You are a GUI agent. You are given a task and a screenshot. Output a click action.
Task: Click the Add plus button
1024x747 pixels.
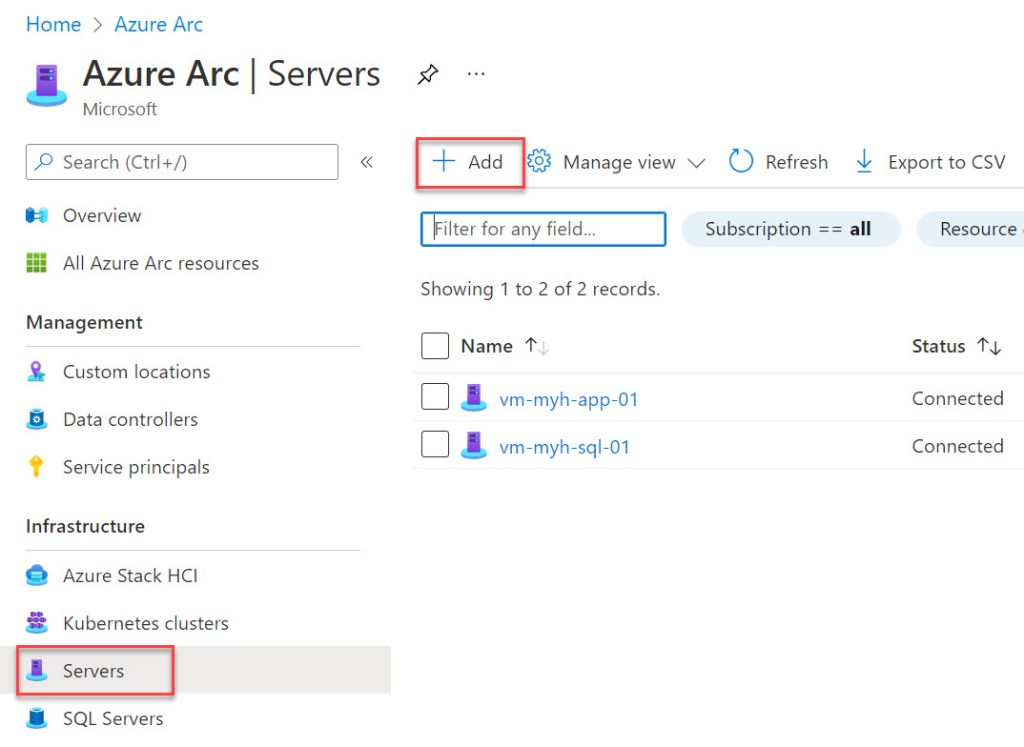(x=468, y=162)
